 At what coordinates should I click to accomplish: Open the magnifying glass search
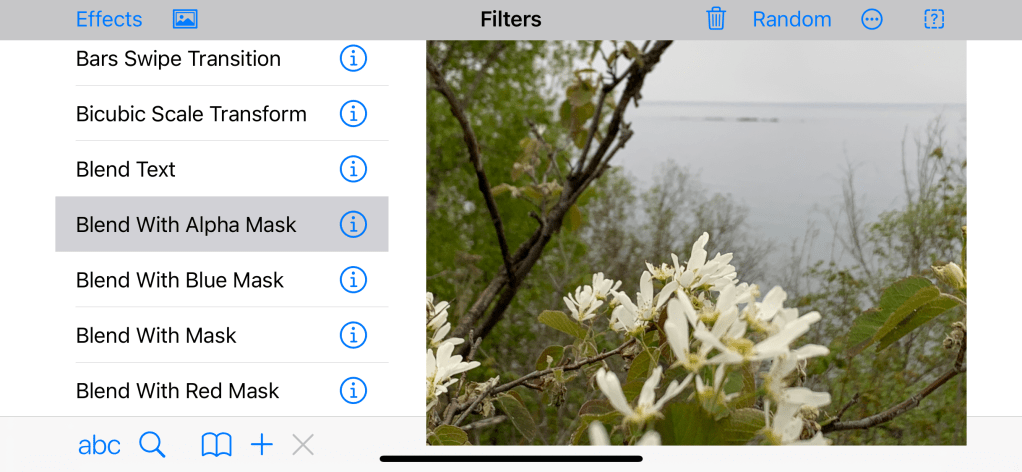tap(153, 445)
